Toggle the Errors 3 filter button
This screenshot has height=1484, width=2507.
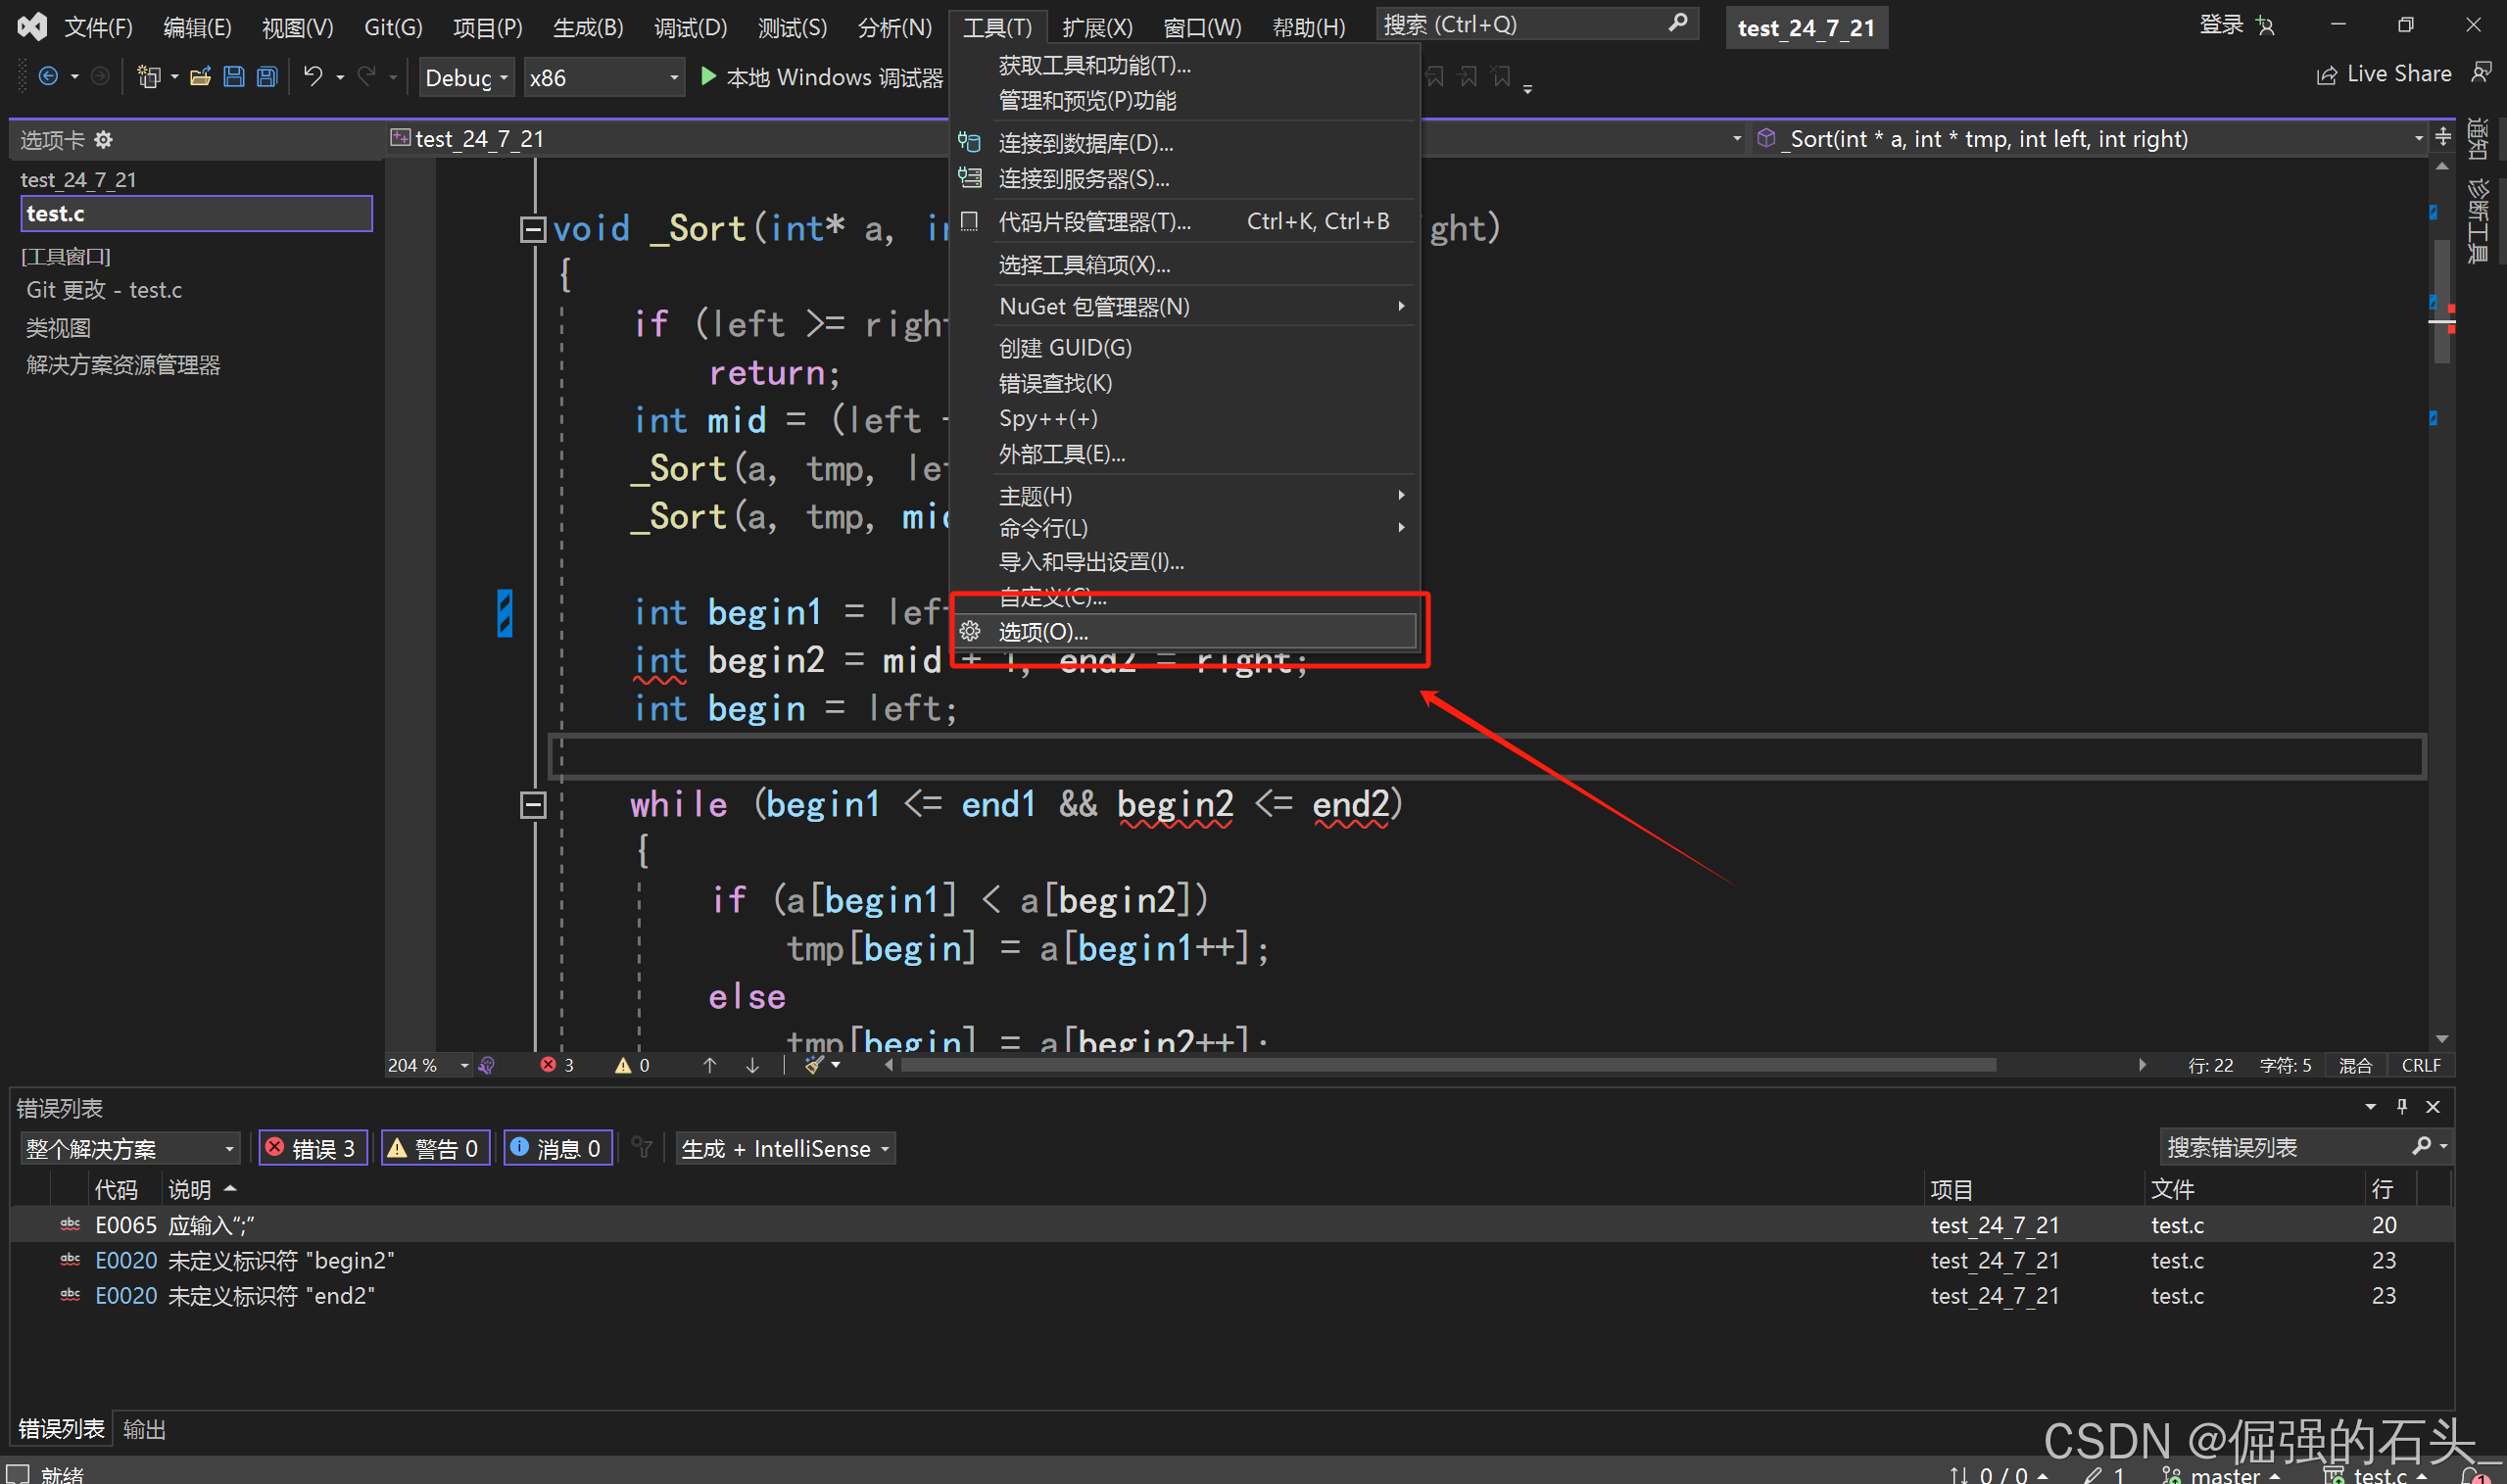click(312, 1148)
